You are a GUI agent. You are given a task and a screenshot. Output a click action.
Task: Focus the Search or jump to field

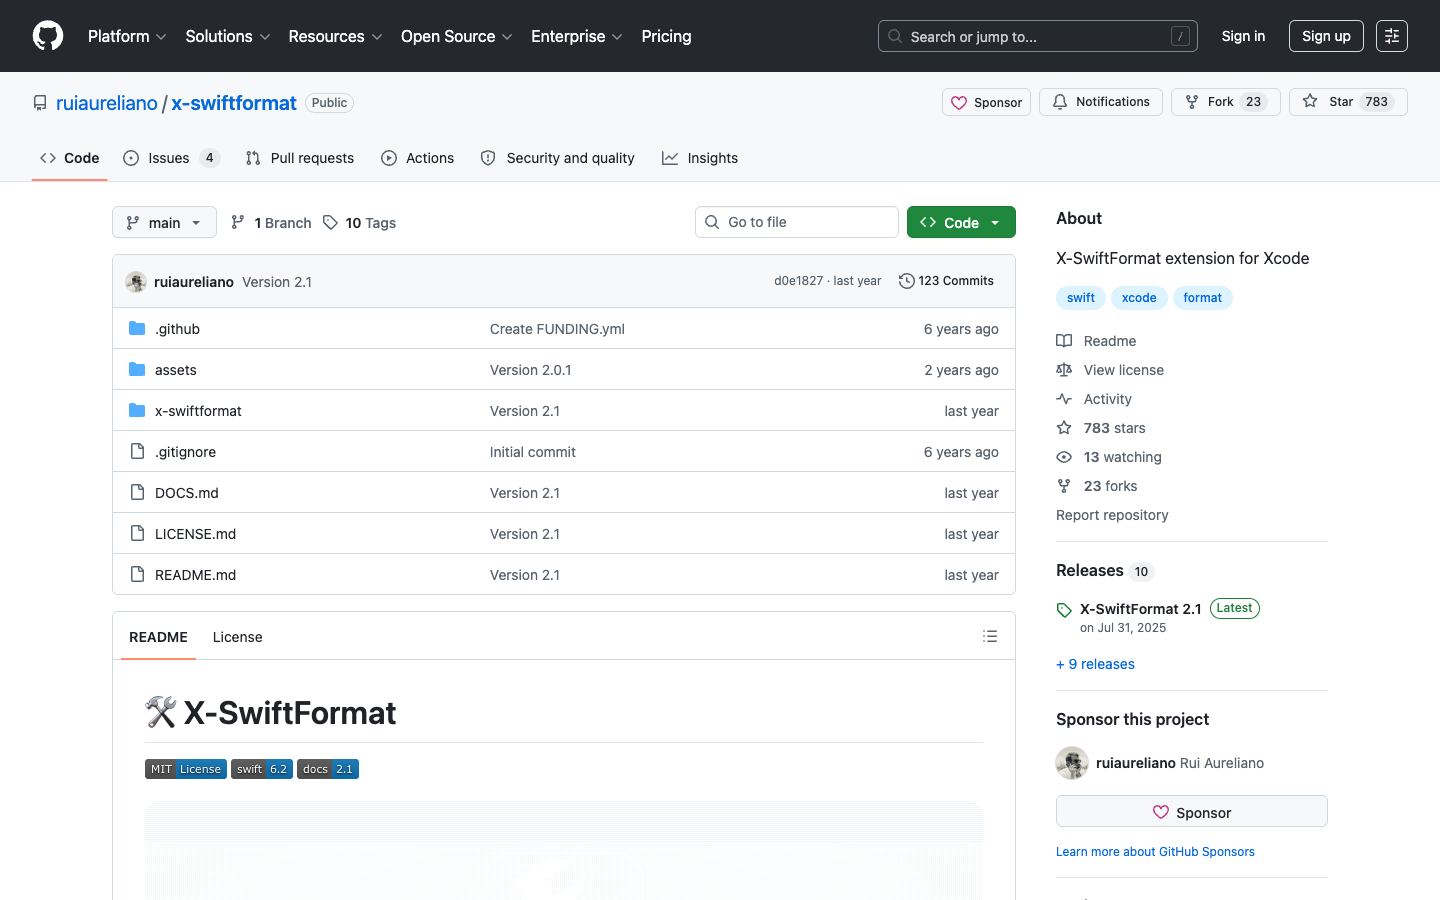pyautogui.click(x=1037, y=36)
